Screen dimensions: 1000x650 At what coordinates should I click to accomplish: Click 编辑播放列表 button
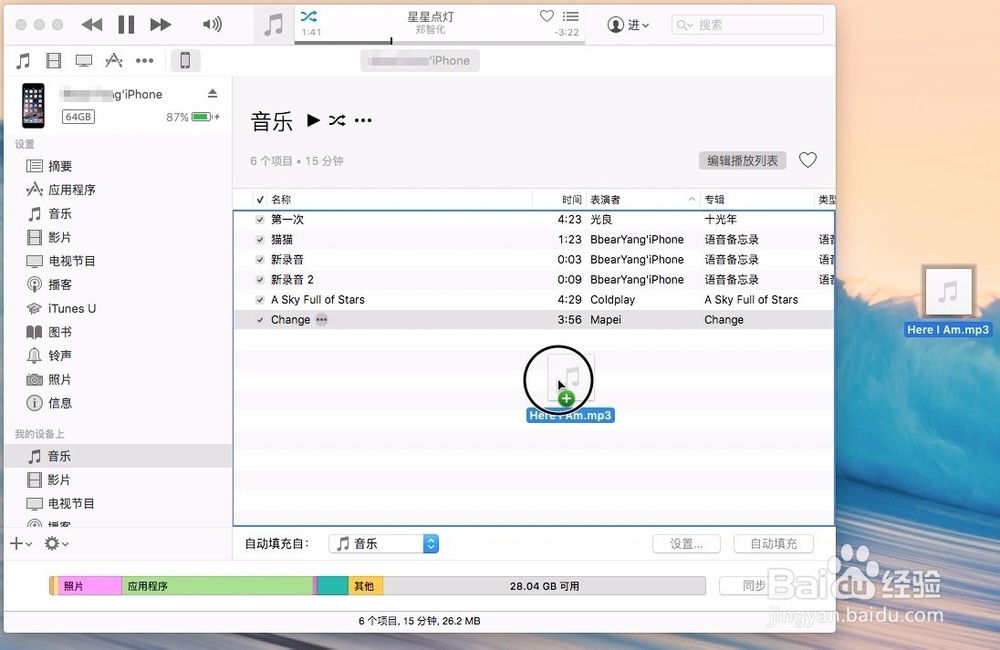[x=742, y=160]
